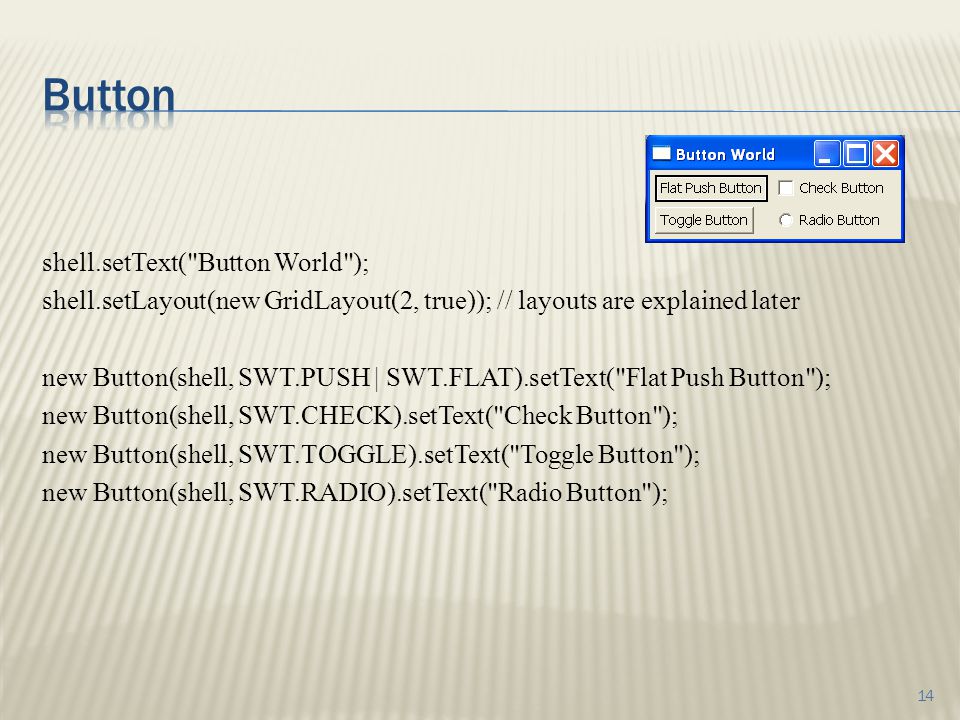
Task: Click the slide page number 14
Action: [926, 696]
